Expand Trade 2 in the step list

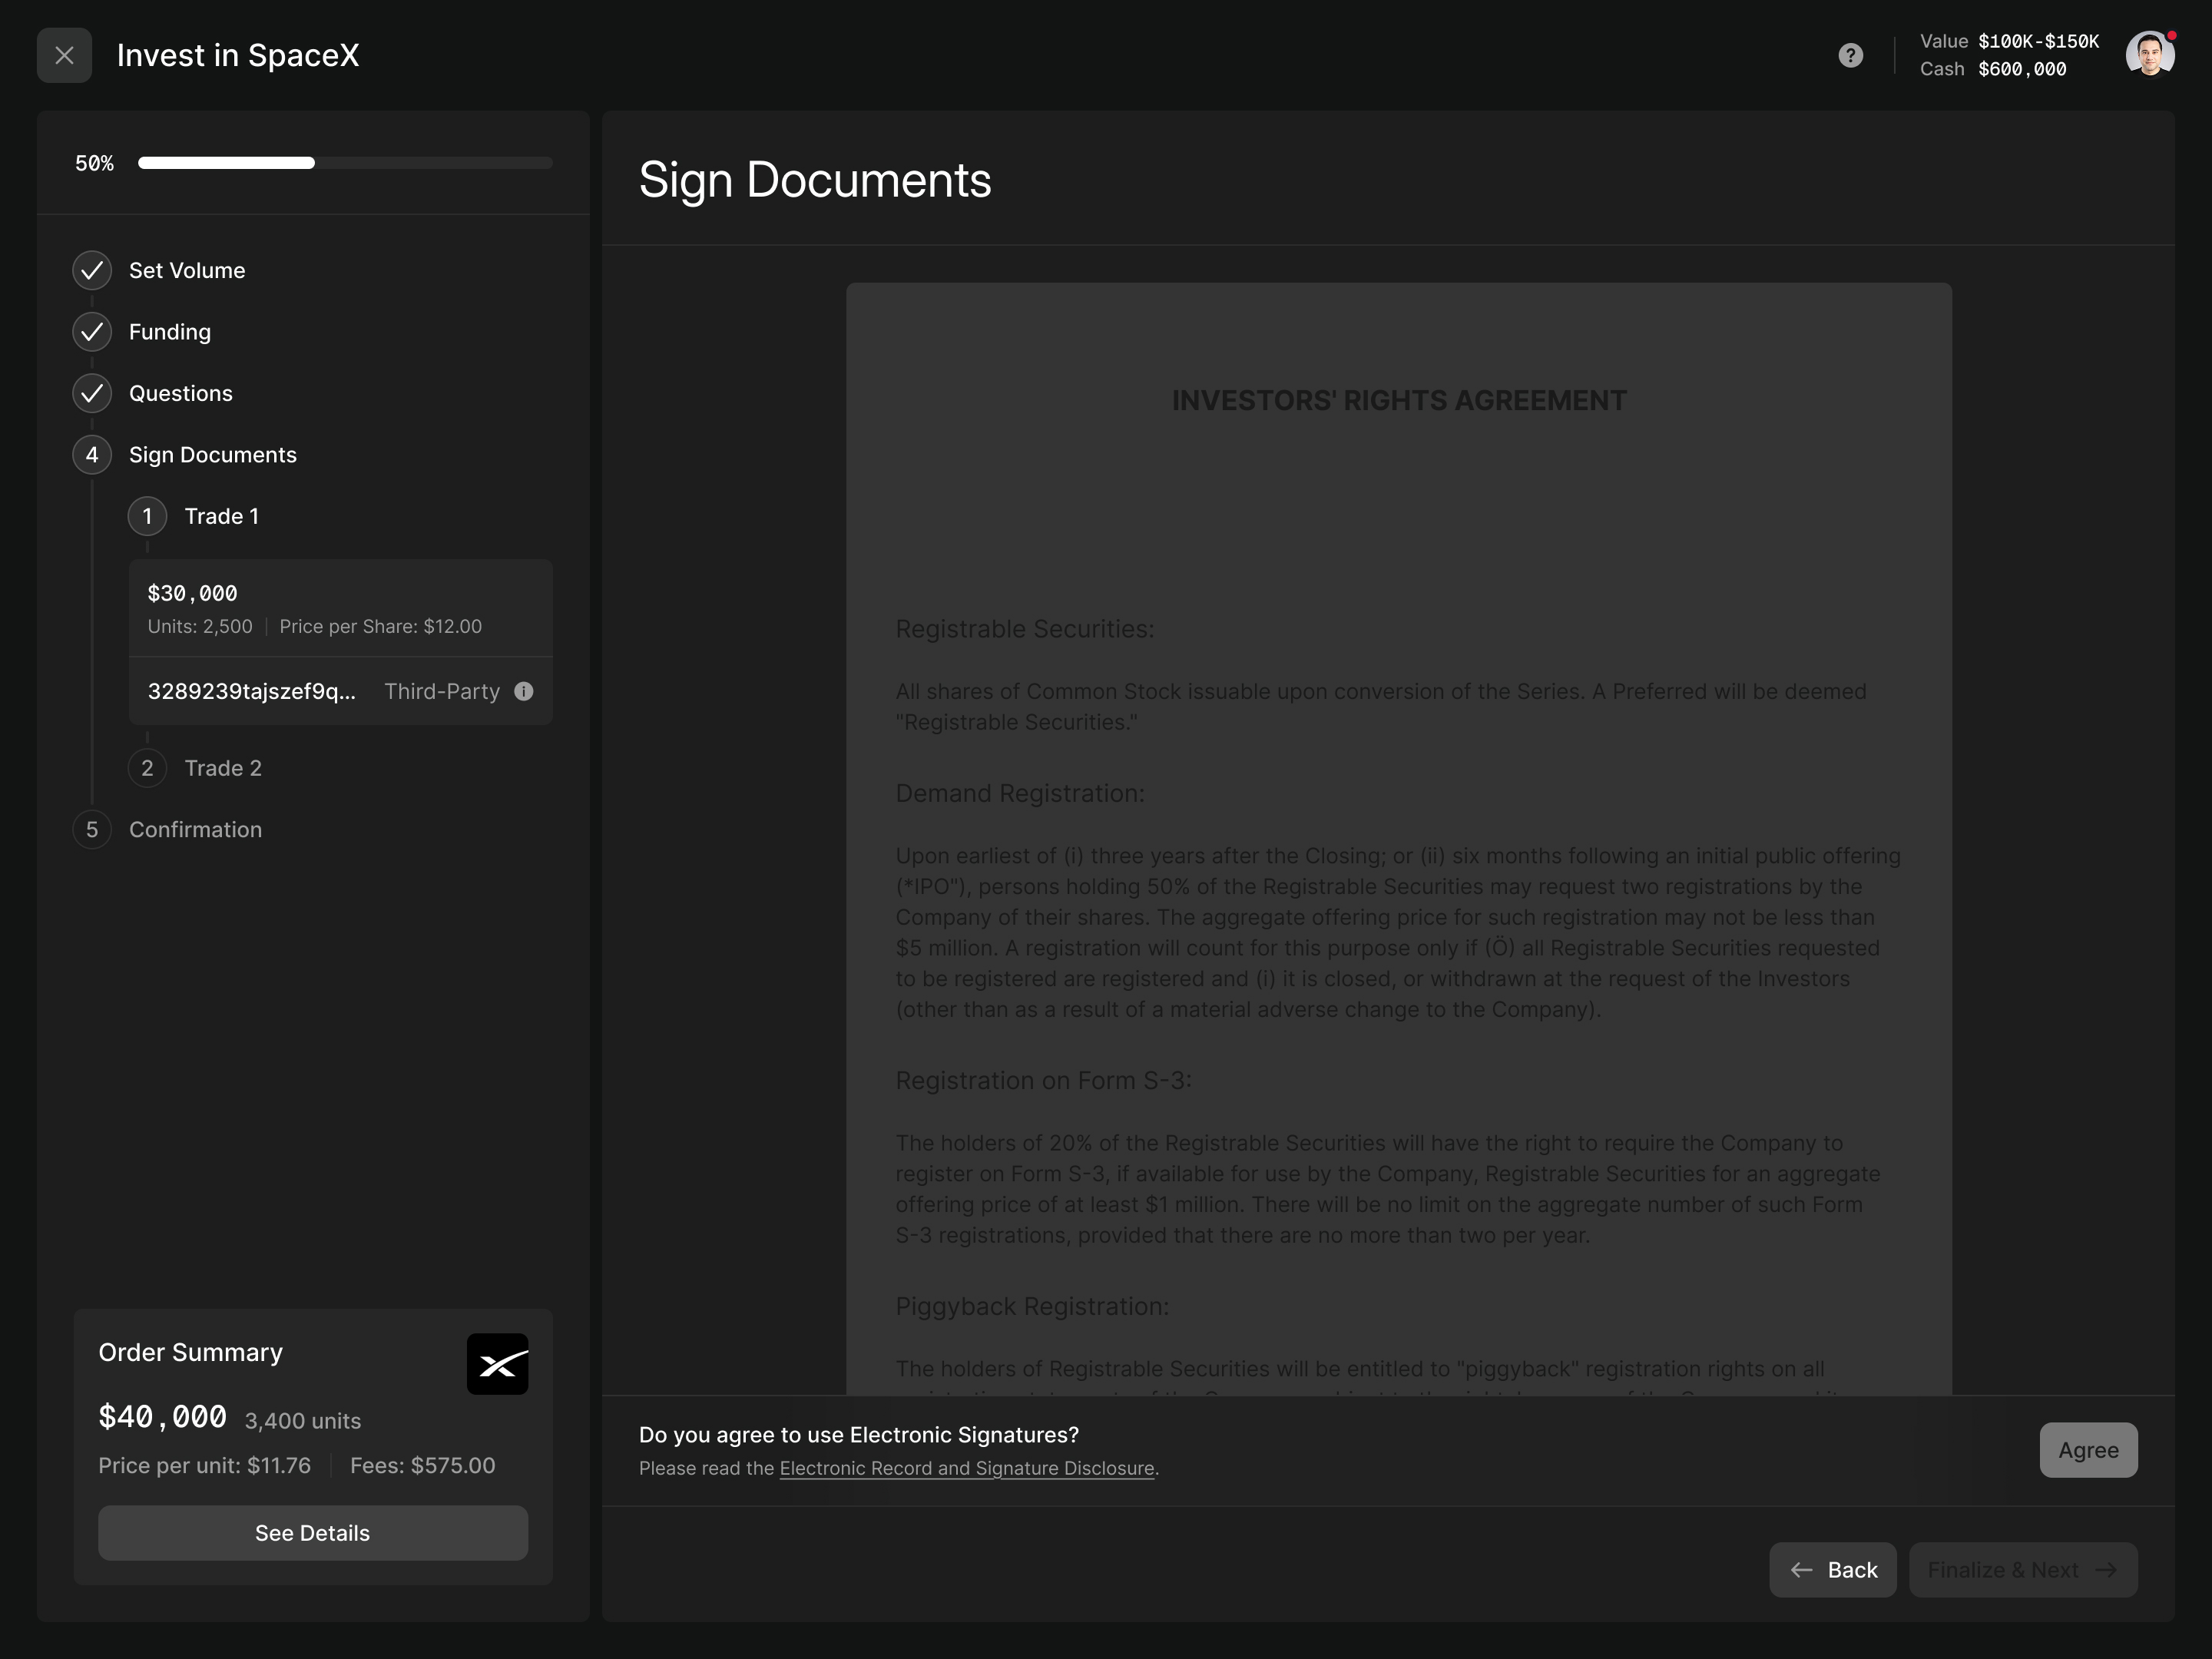222,768
